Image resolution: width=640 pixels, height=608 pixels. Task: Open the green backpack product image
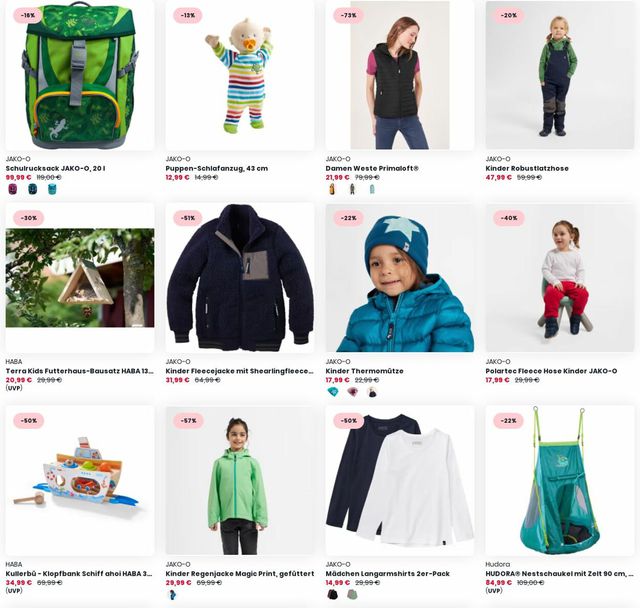point(80,75)
